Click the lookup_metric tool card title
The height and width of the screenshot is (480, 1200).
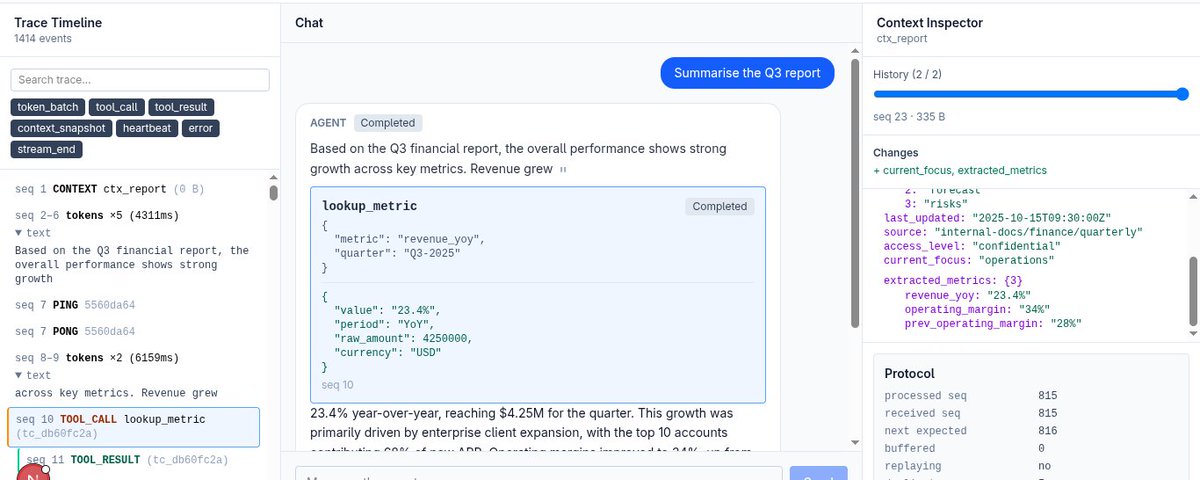(370, 206)
